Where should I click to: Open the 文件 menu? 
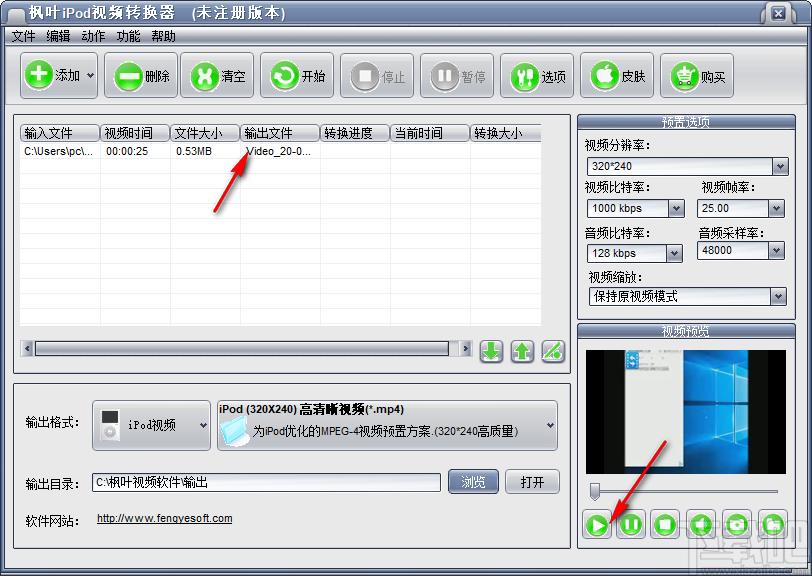point(23,36)
